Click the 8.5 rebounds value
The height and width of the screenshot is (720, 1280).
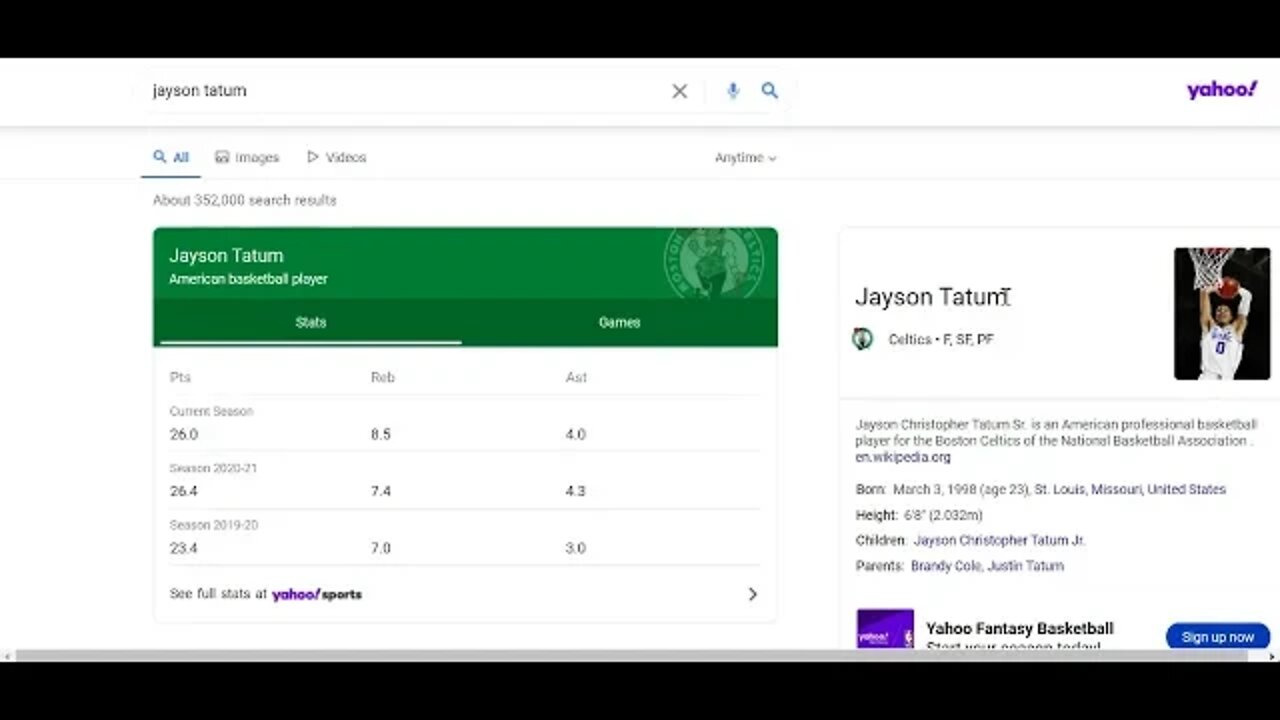tap(381, 434)
